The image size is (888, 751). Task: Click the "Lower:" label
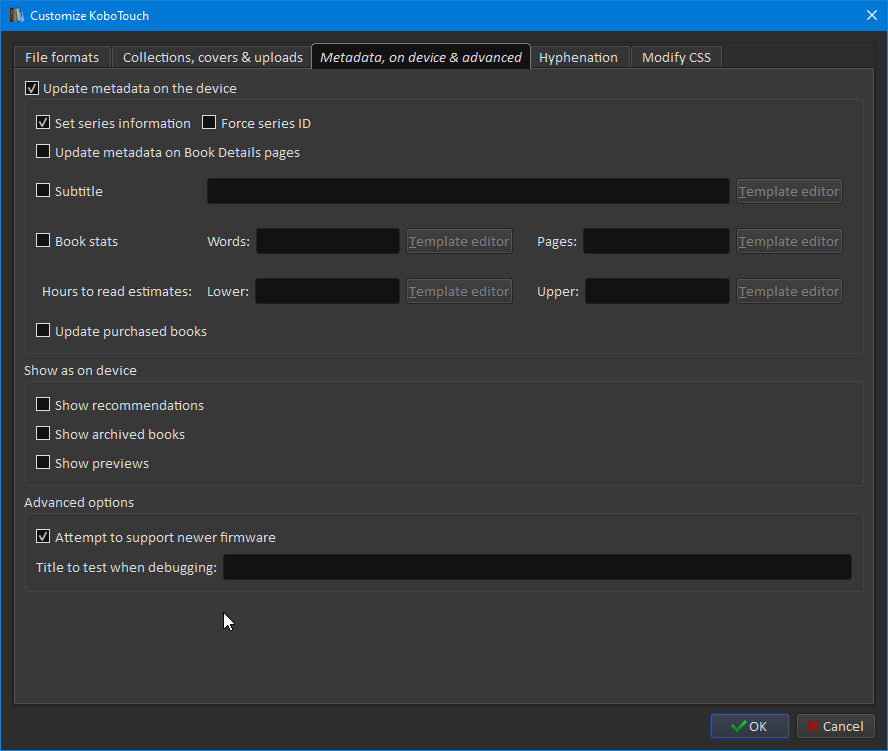[x=228, y=291]
